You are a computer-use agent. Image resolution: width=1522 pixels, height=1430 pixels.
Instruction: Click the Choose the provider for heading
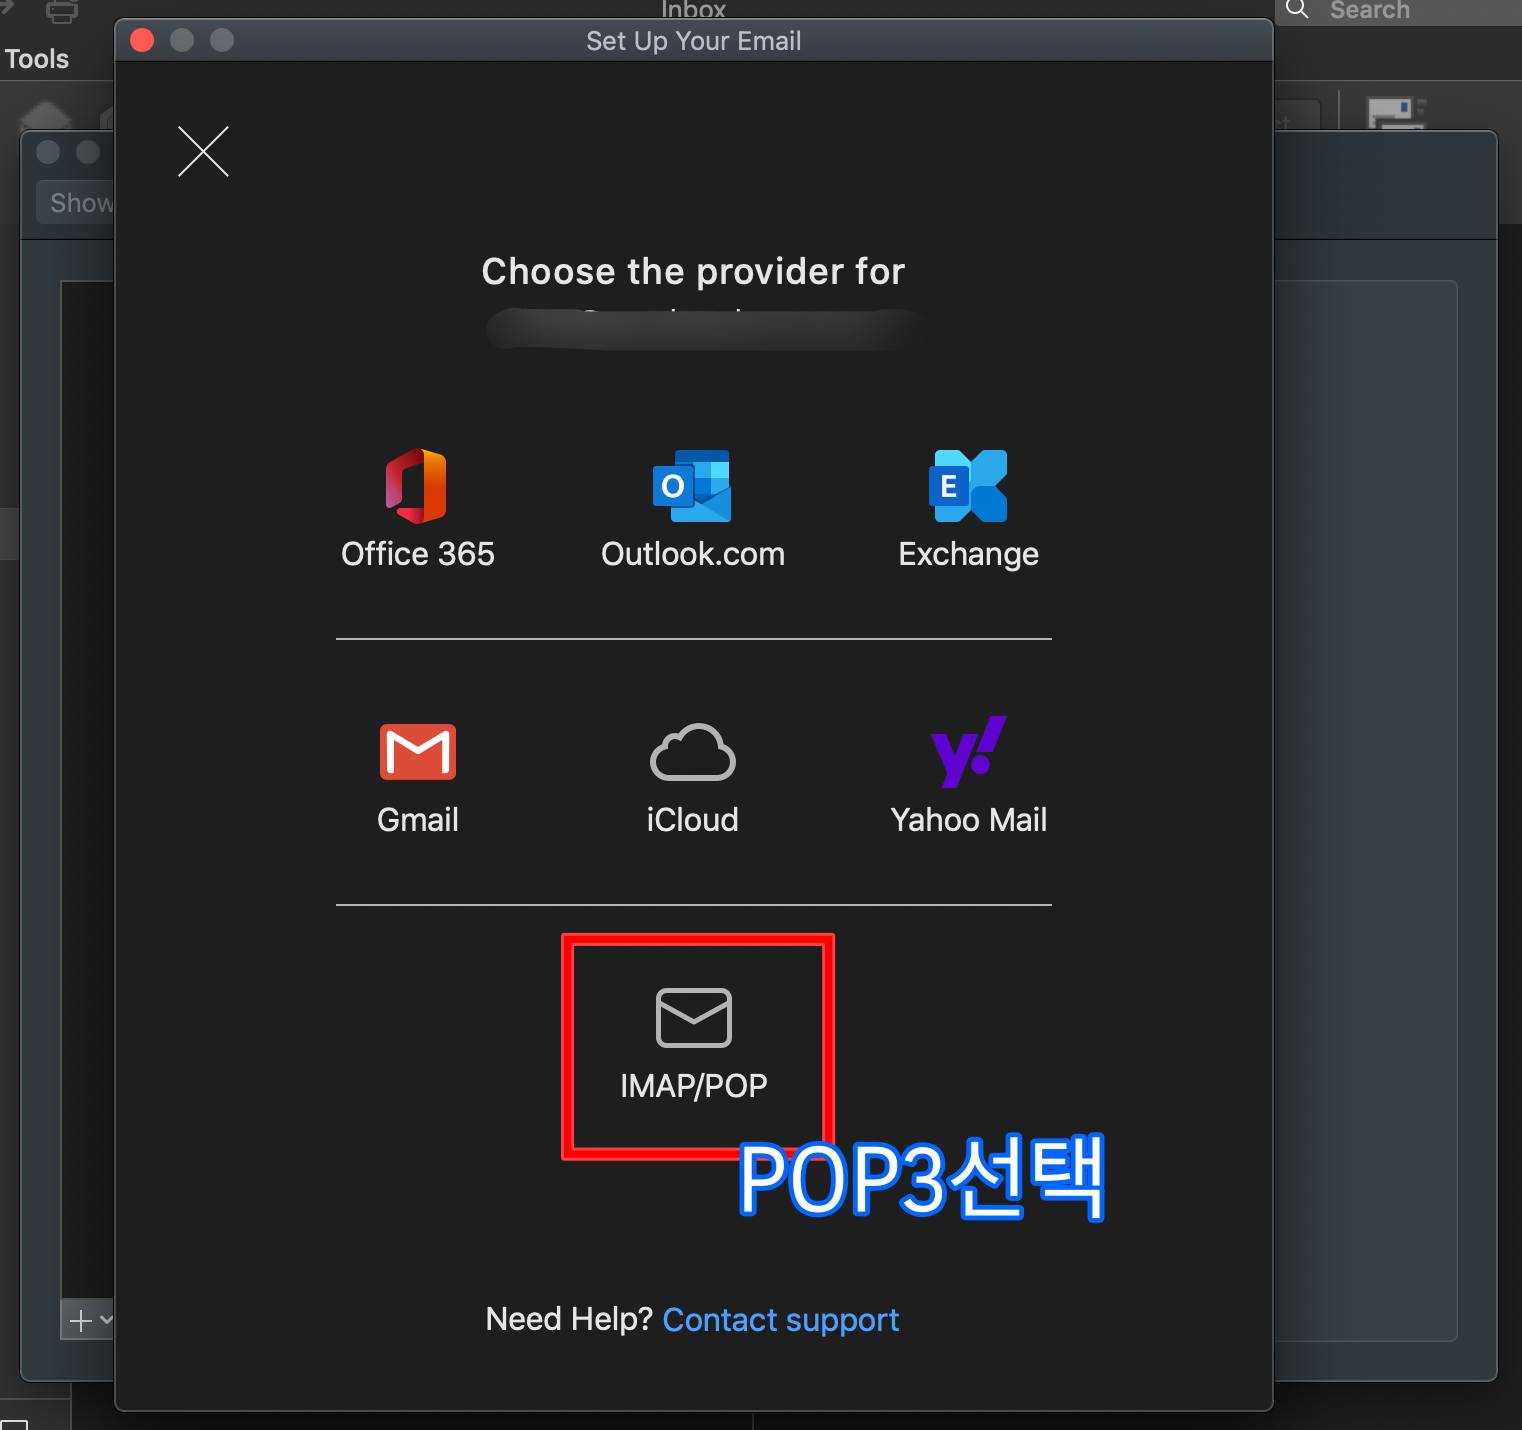[x=693, y=271]
